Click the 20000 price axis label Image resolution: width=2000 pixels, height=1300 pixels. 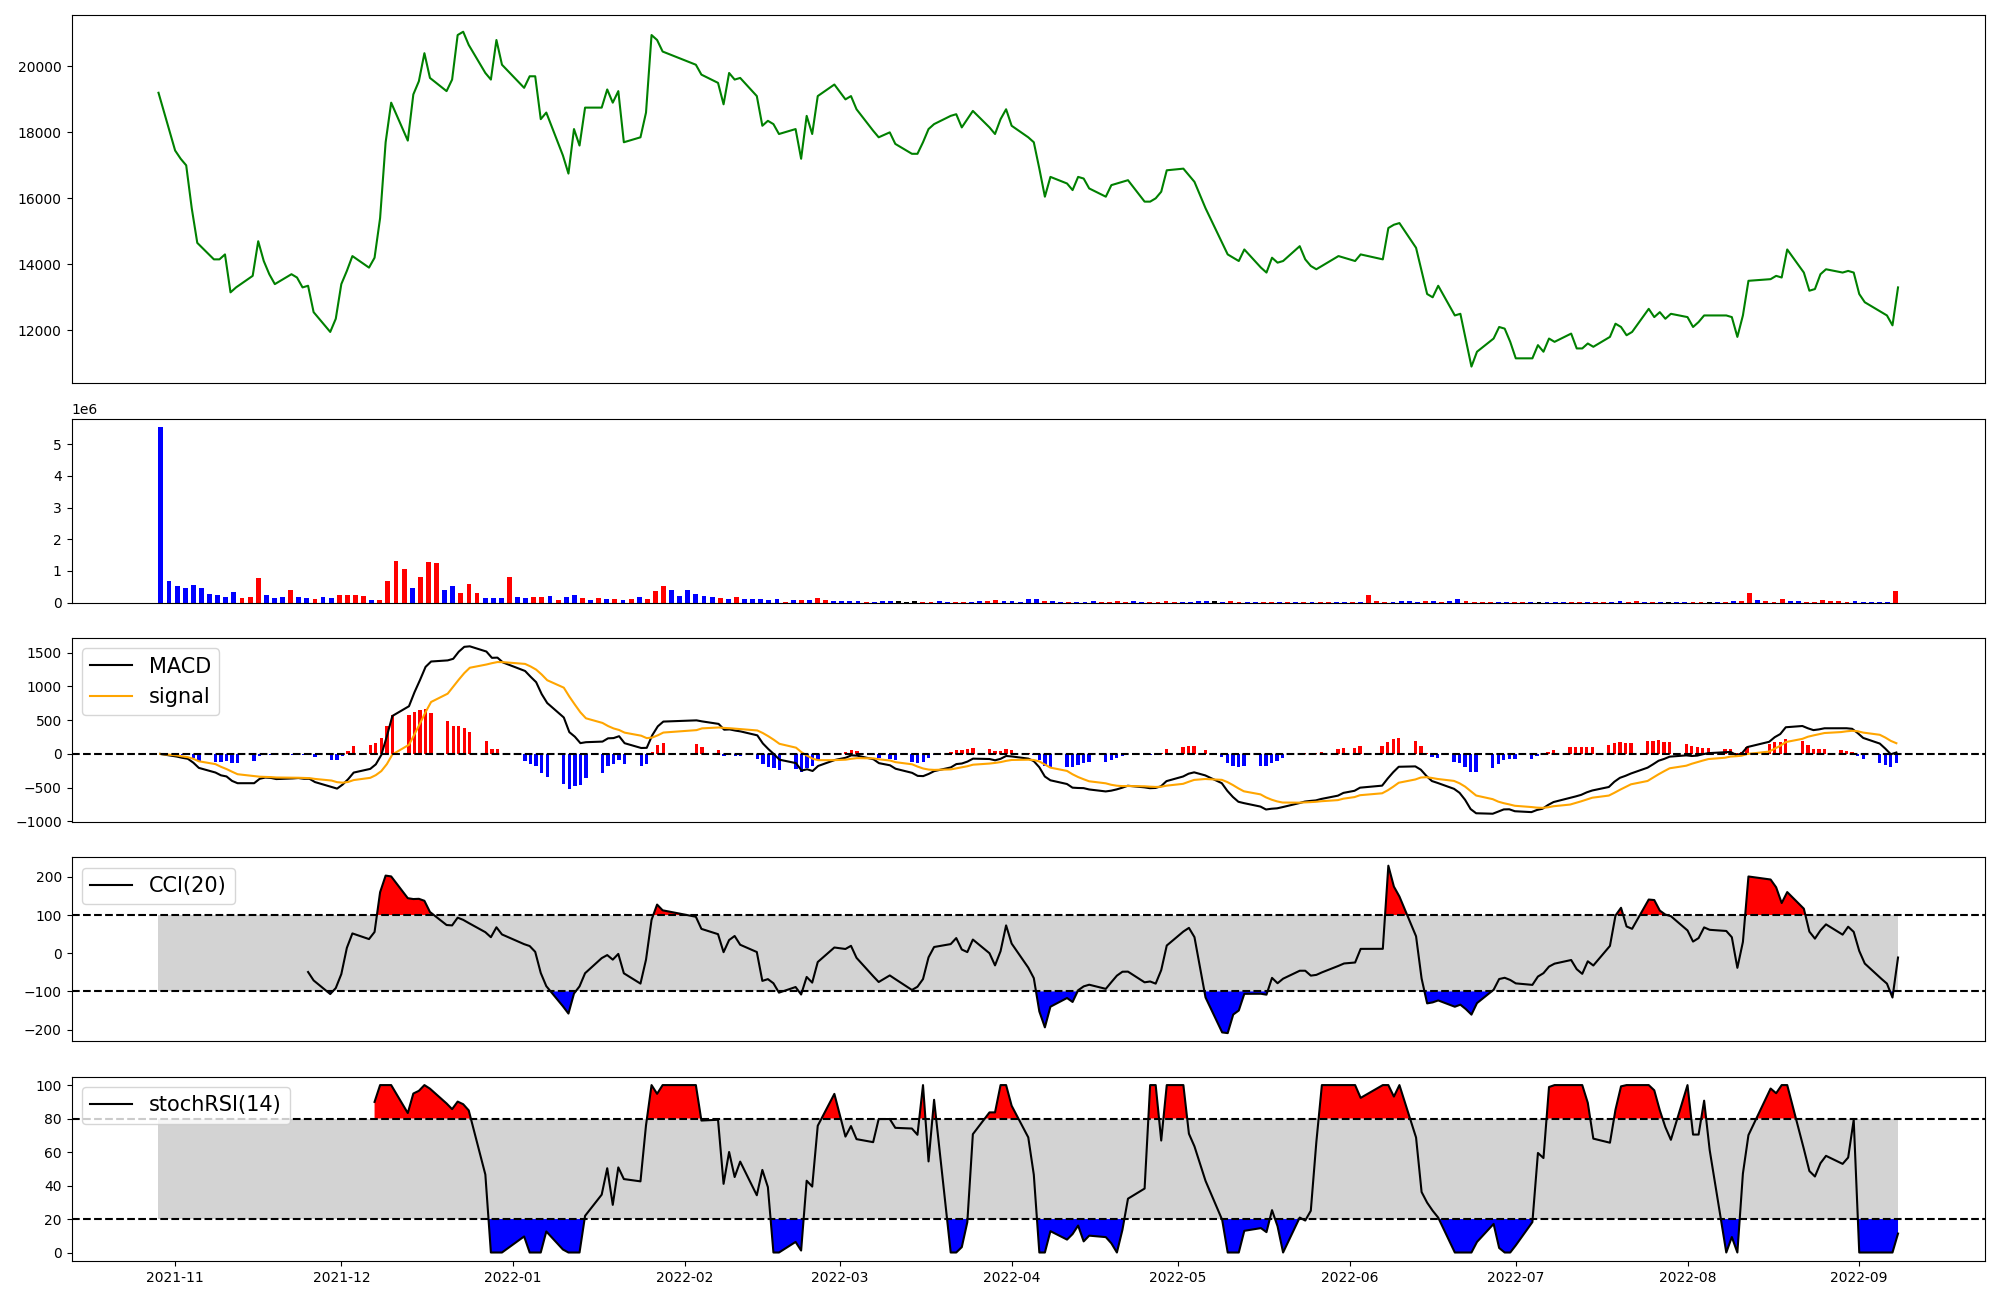pyautogui.click(x=41, y=67)
